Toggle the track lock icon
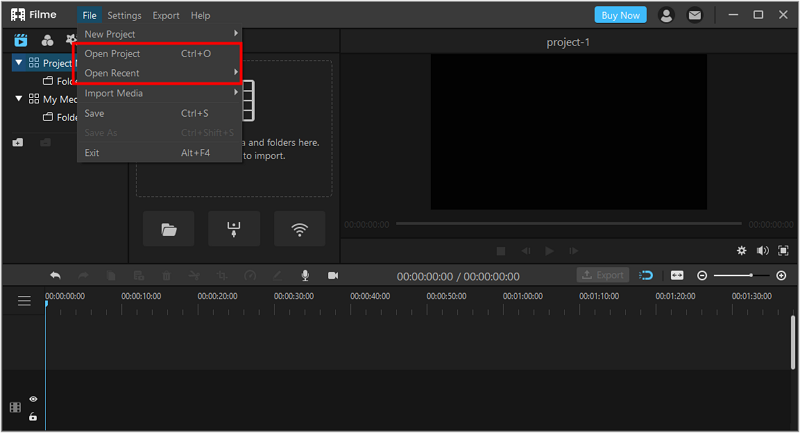This screenshot has width=800, height=433. tap(33, 417)
